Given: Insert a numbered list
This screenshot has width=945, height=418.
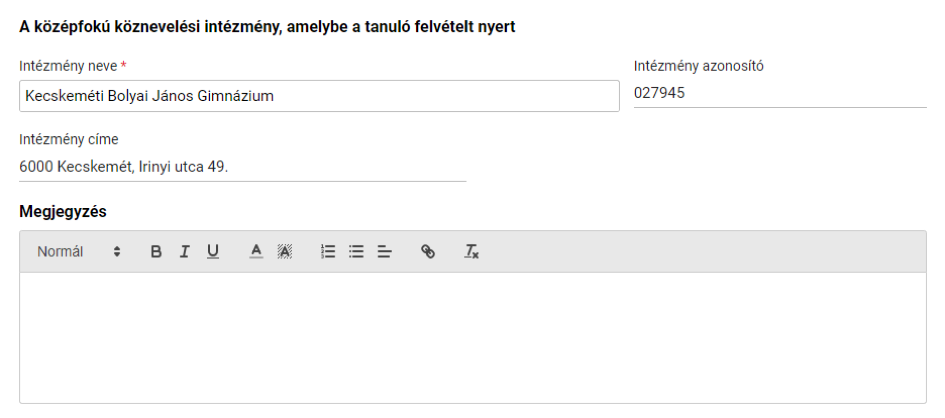Looking at the screenshot, I should (x=328, y=252).
